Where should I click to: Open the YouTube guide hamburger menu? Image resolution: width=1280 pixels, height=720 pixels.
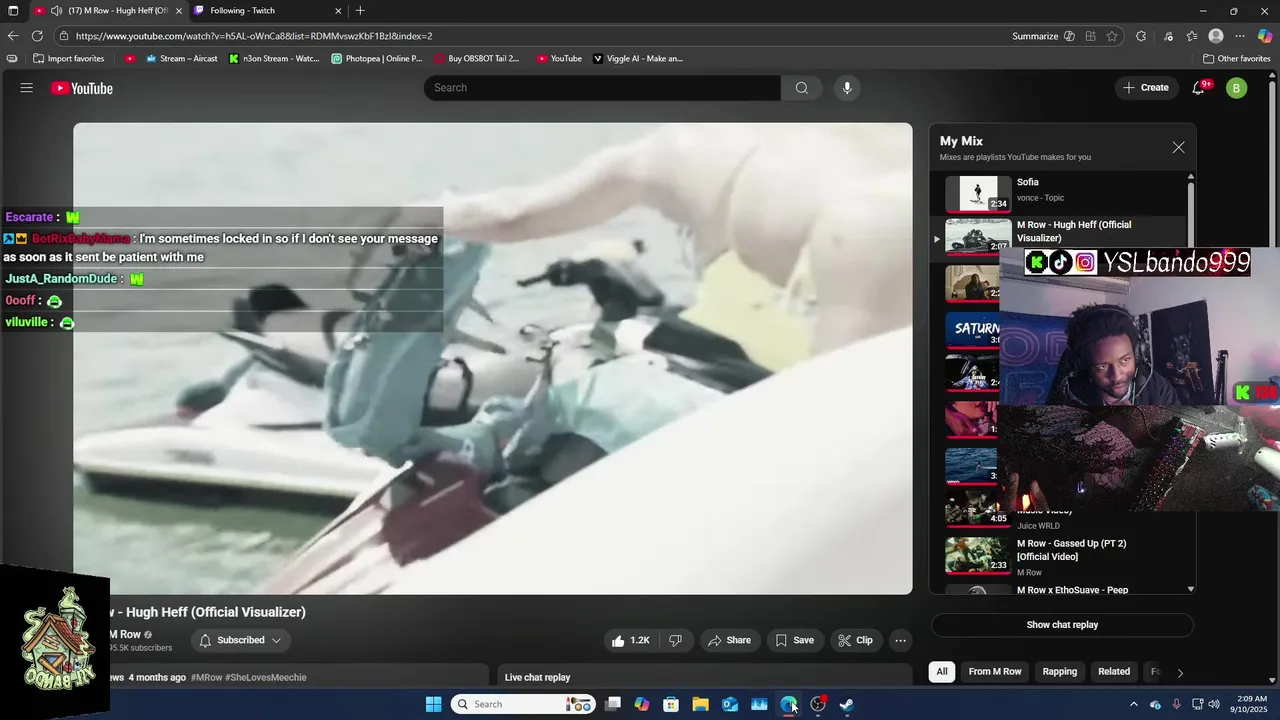click(27, 88)
